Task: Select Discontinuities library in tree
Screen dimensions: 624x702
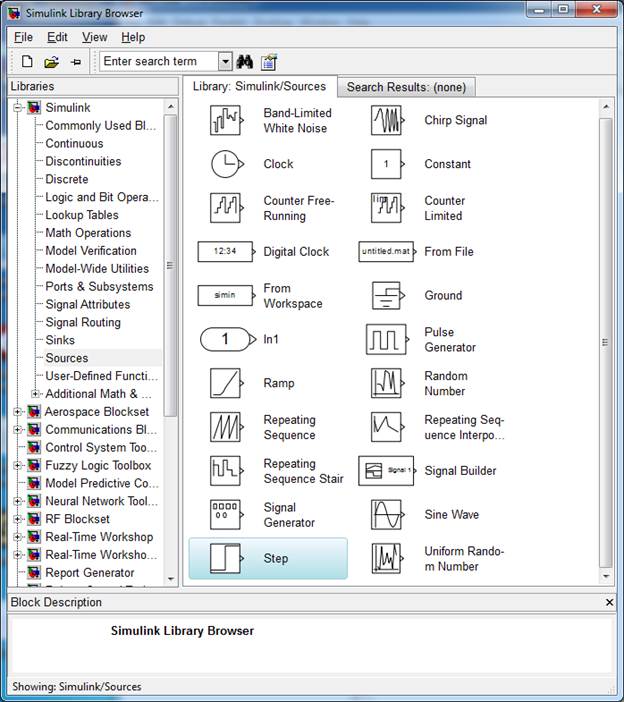Action: (x=83, y=162)
